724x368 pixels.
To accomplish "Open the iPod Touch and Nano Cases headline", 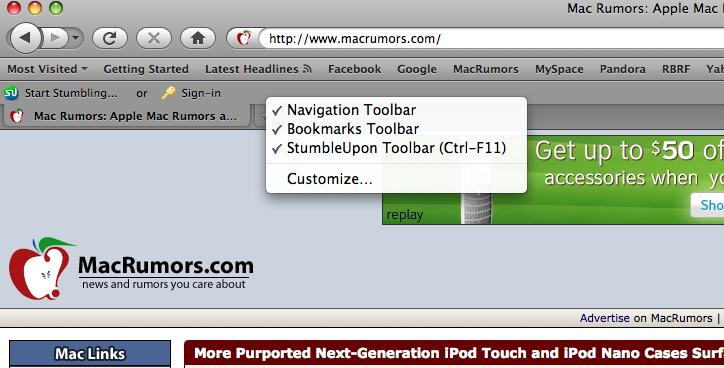I will [459, 353].
